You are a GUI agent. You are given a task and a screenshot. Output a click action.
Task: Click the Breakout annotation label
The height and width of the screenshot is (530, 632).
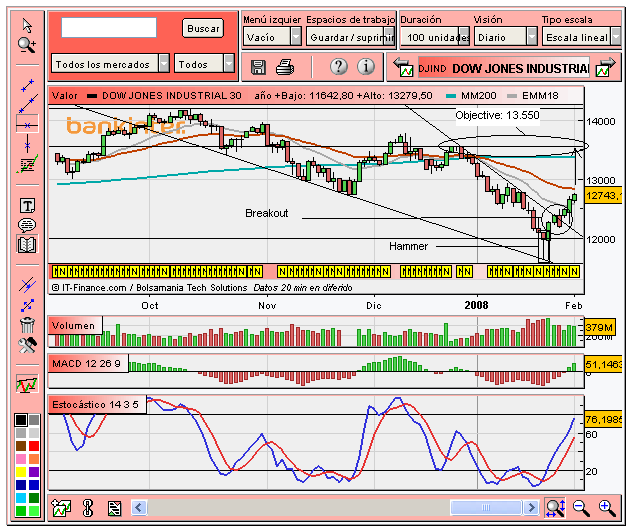point(266,213)
